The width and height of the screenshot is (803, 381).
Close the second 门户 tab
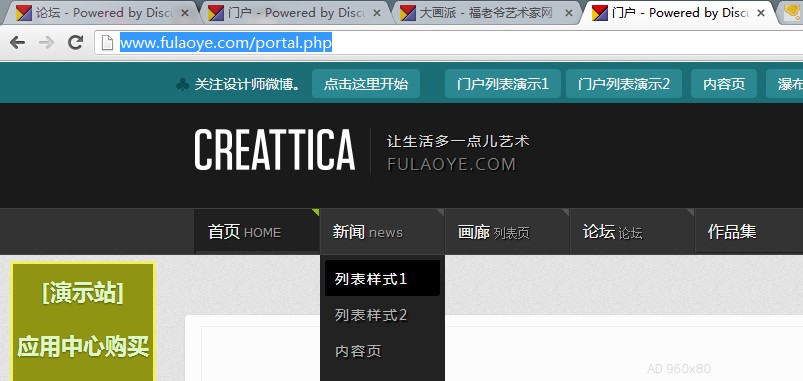(x=377, y=13)
